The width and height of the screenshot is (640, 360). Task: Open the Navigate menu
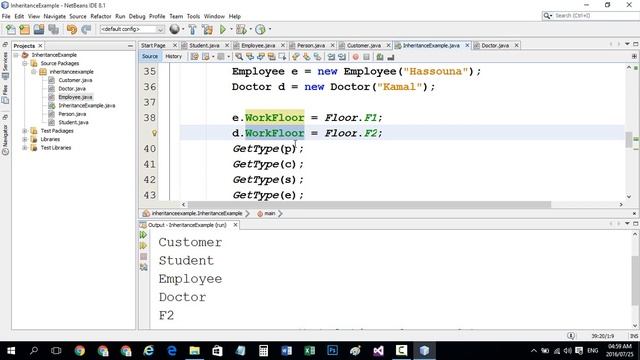(55, 16)
